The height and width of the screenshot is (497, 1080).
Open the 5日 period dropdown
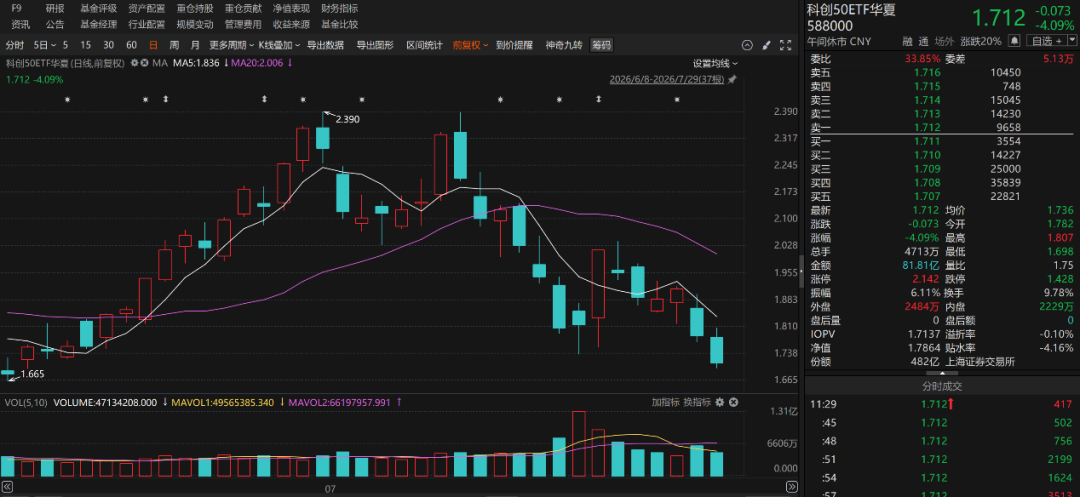[x=43, y=45]
